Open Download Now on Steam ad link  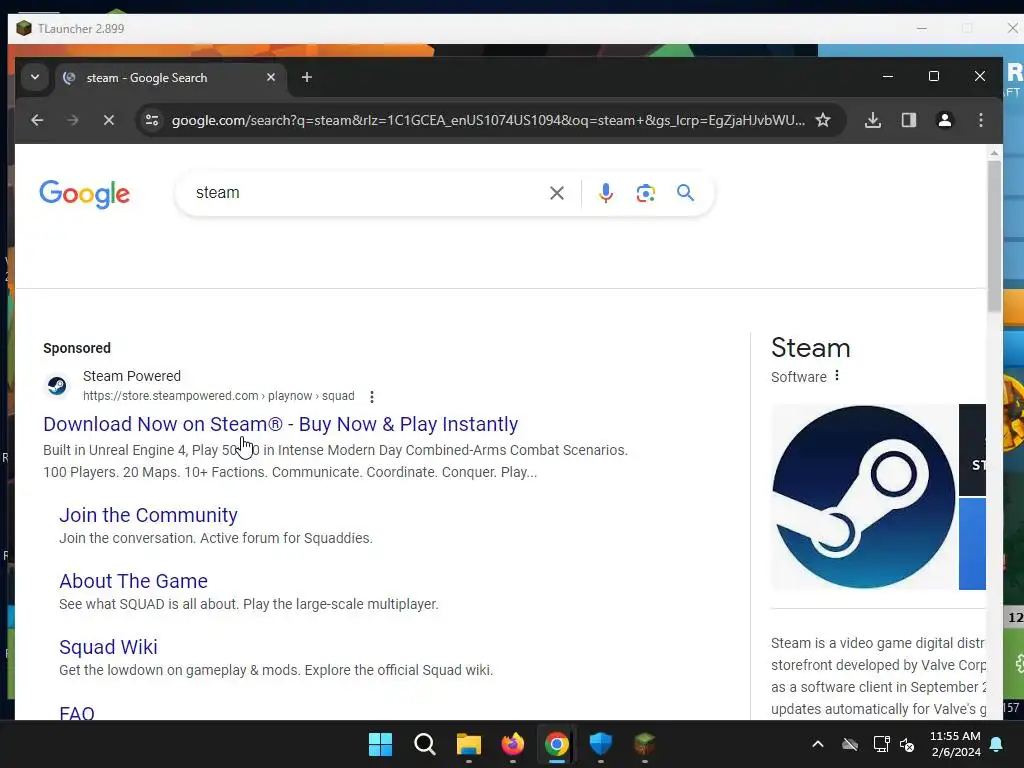pos(281,424)
